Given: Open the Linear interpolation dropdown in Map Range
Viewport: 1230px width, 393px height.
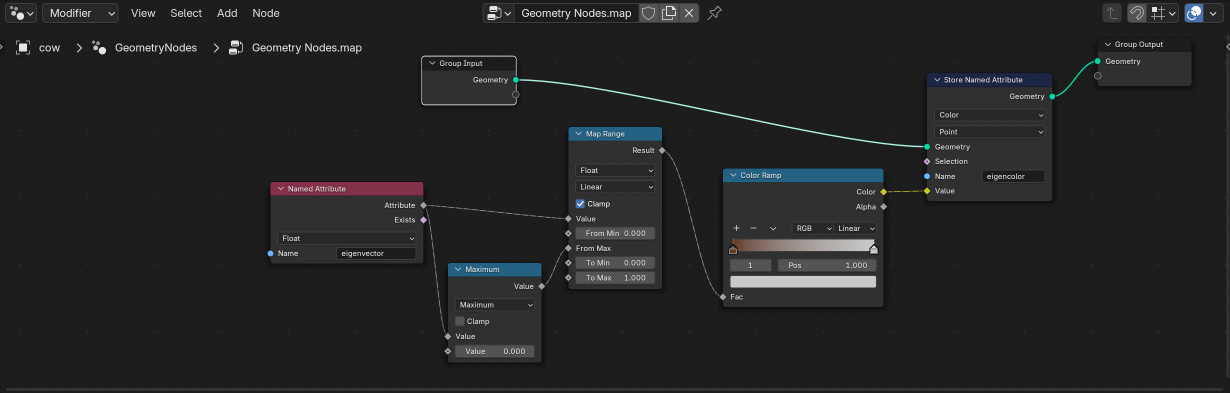Looking at the screenshot, I should [x=615, y=186].
